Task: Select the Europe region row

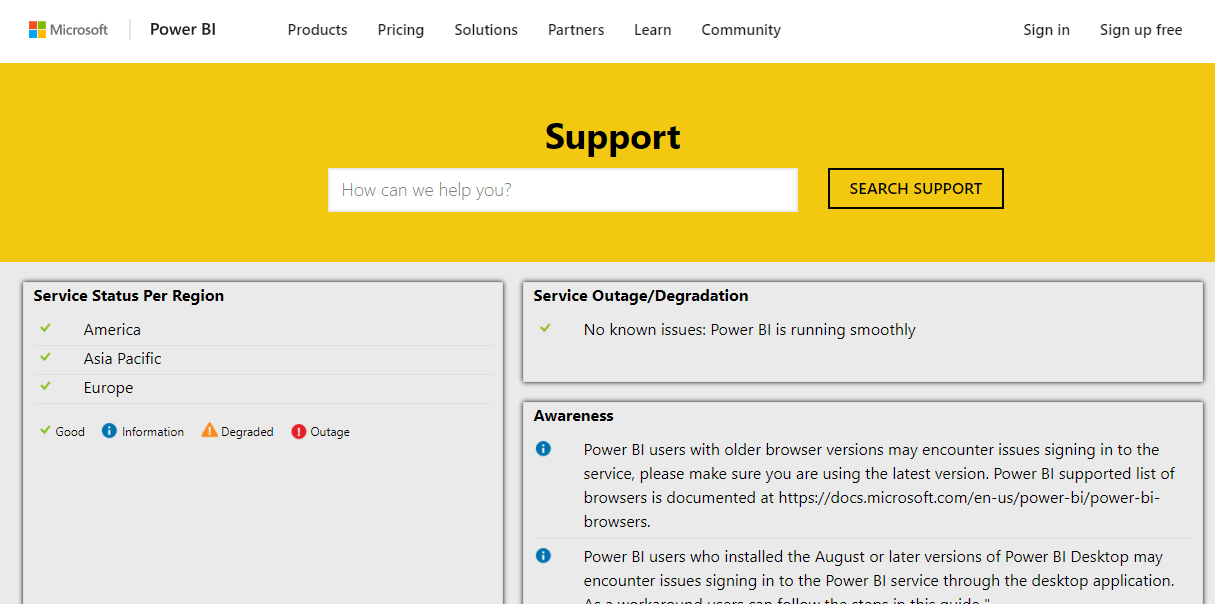Action: click(x=265, y=388)
